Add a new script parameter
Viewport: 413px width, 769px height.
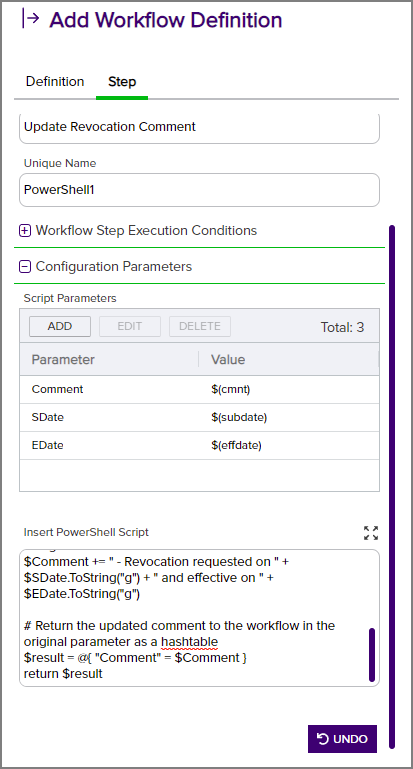tap(60, 327)
